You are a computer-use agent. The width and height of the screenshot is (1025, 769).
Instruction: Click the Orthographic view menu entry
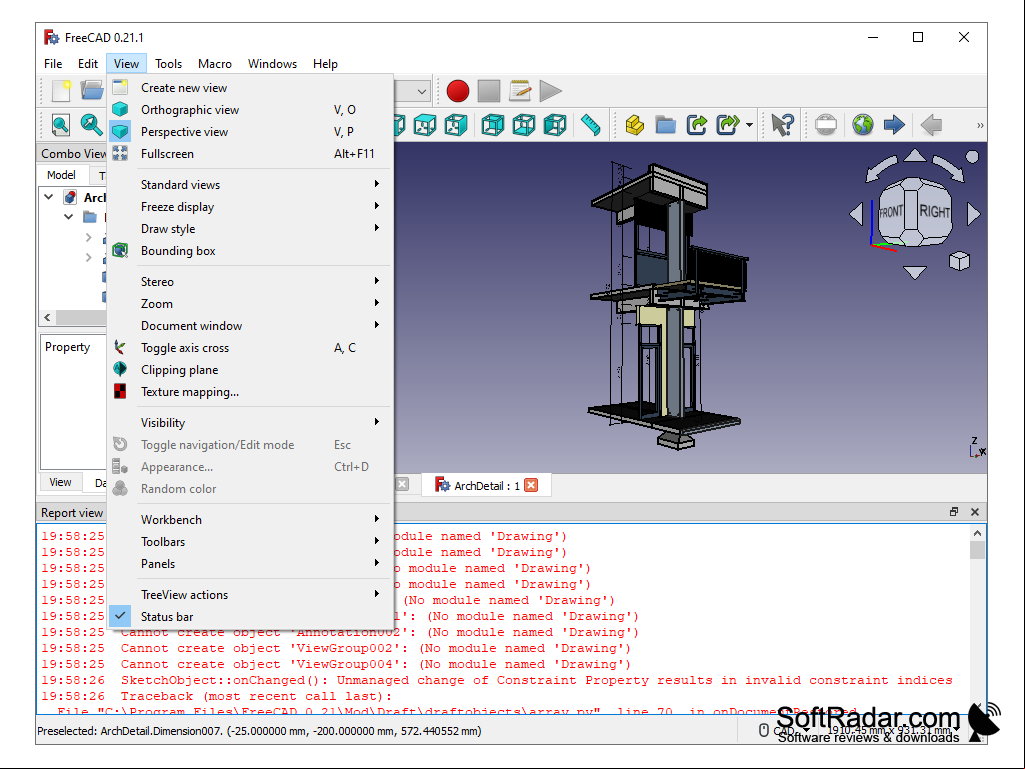coord(250,110)
